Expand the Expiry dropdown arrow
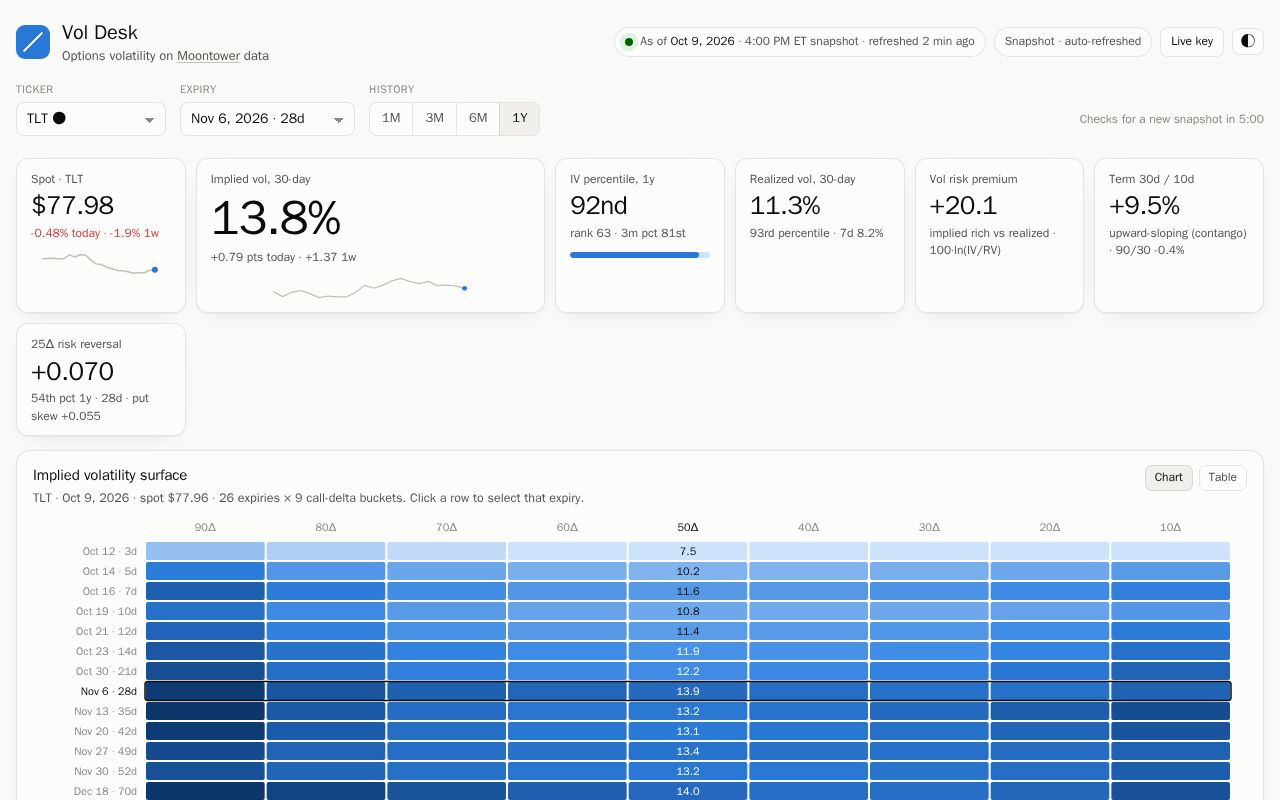Screen dimensions: 1280x800 (338, 120)
